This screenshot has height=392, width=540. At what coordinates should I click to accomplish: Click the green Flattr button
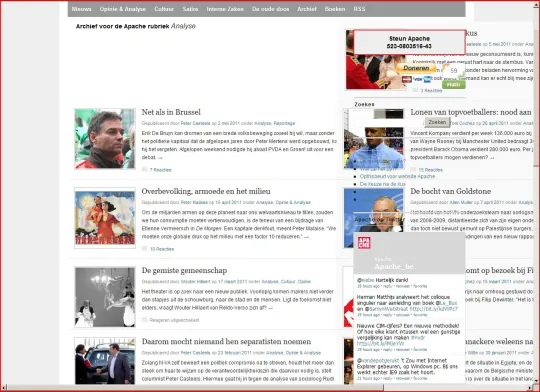click(454, 84)
